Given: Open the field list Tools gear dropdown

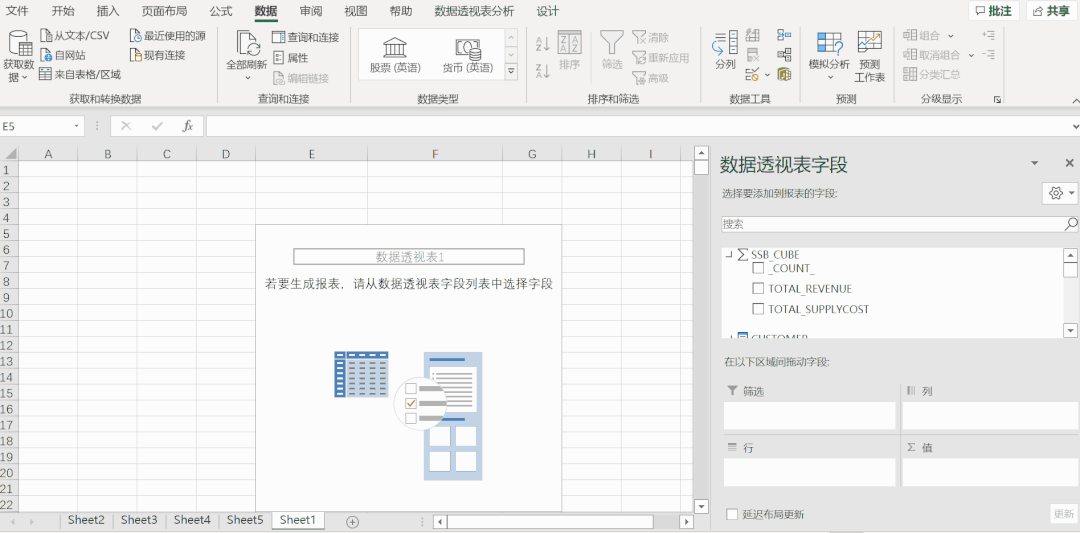Looking at the screenshot, I should click(x=1061, y=194).
